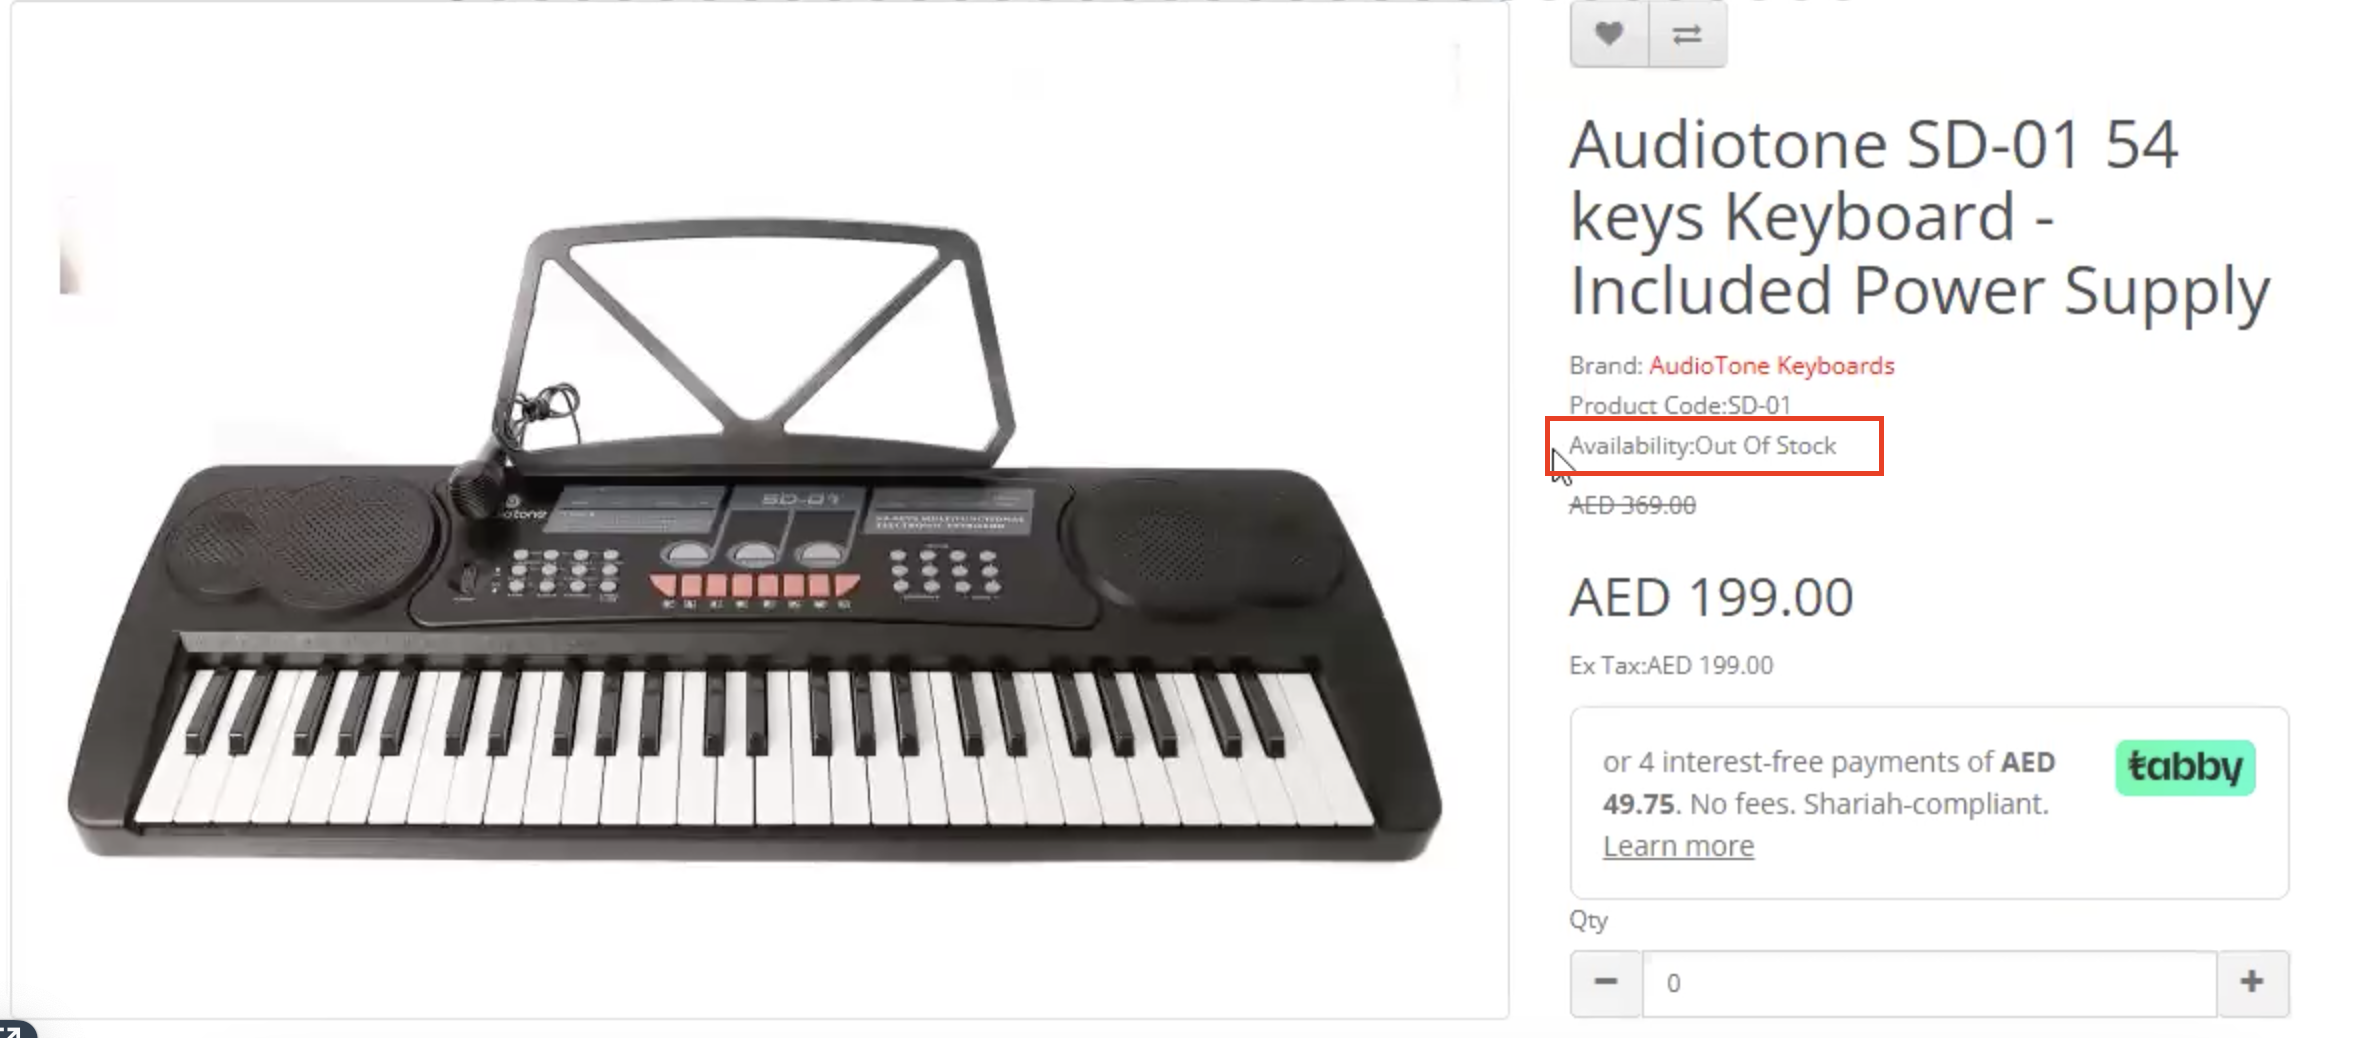The image size is (2372, 1038).
Task: Click the dark external-arrow icon at bottom-left corner
Action: click(14, 1031)
